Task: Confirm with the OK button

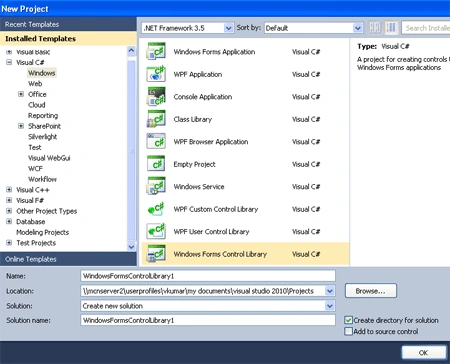Action: (x=423, y=353)
